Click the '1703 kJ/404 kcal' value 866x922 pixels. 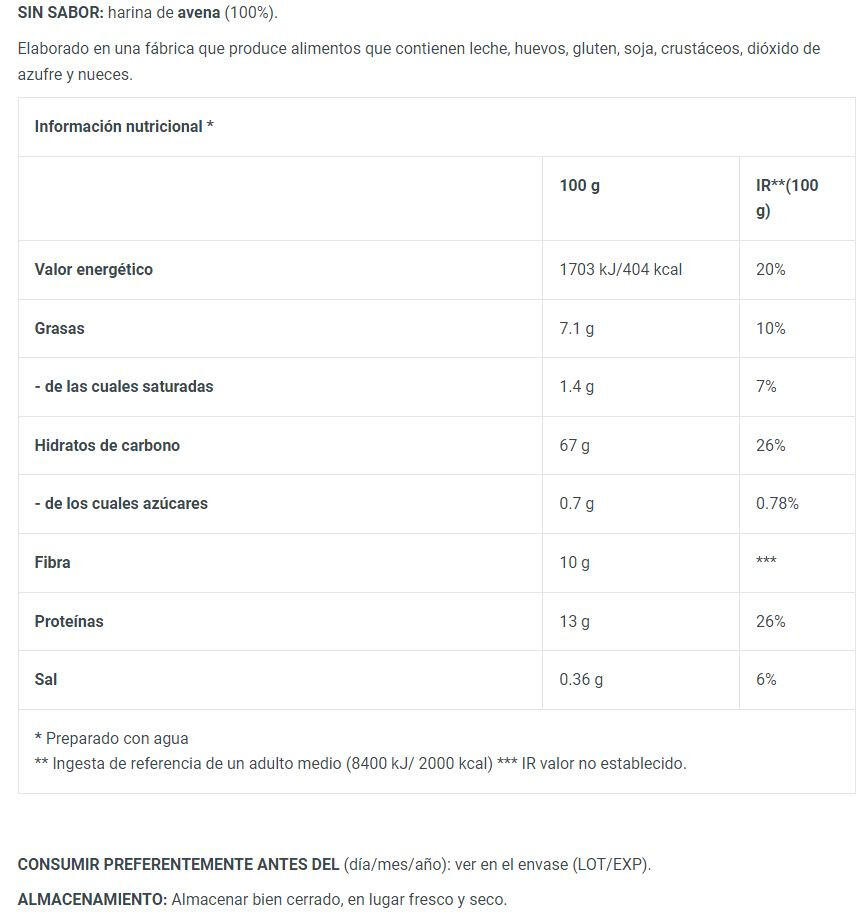(x=620, y=270)
